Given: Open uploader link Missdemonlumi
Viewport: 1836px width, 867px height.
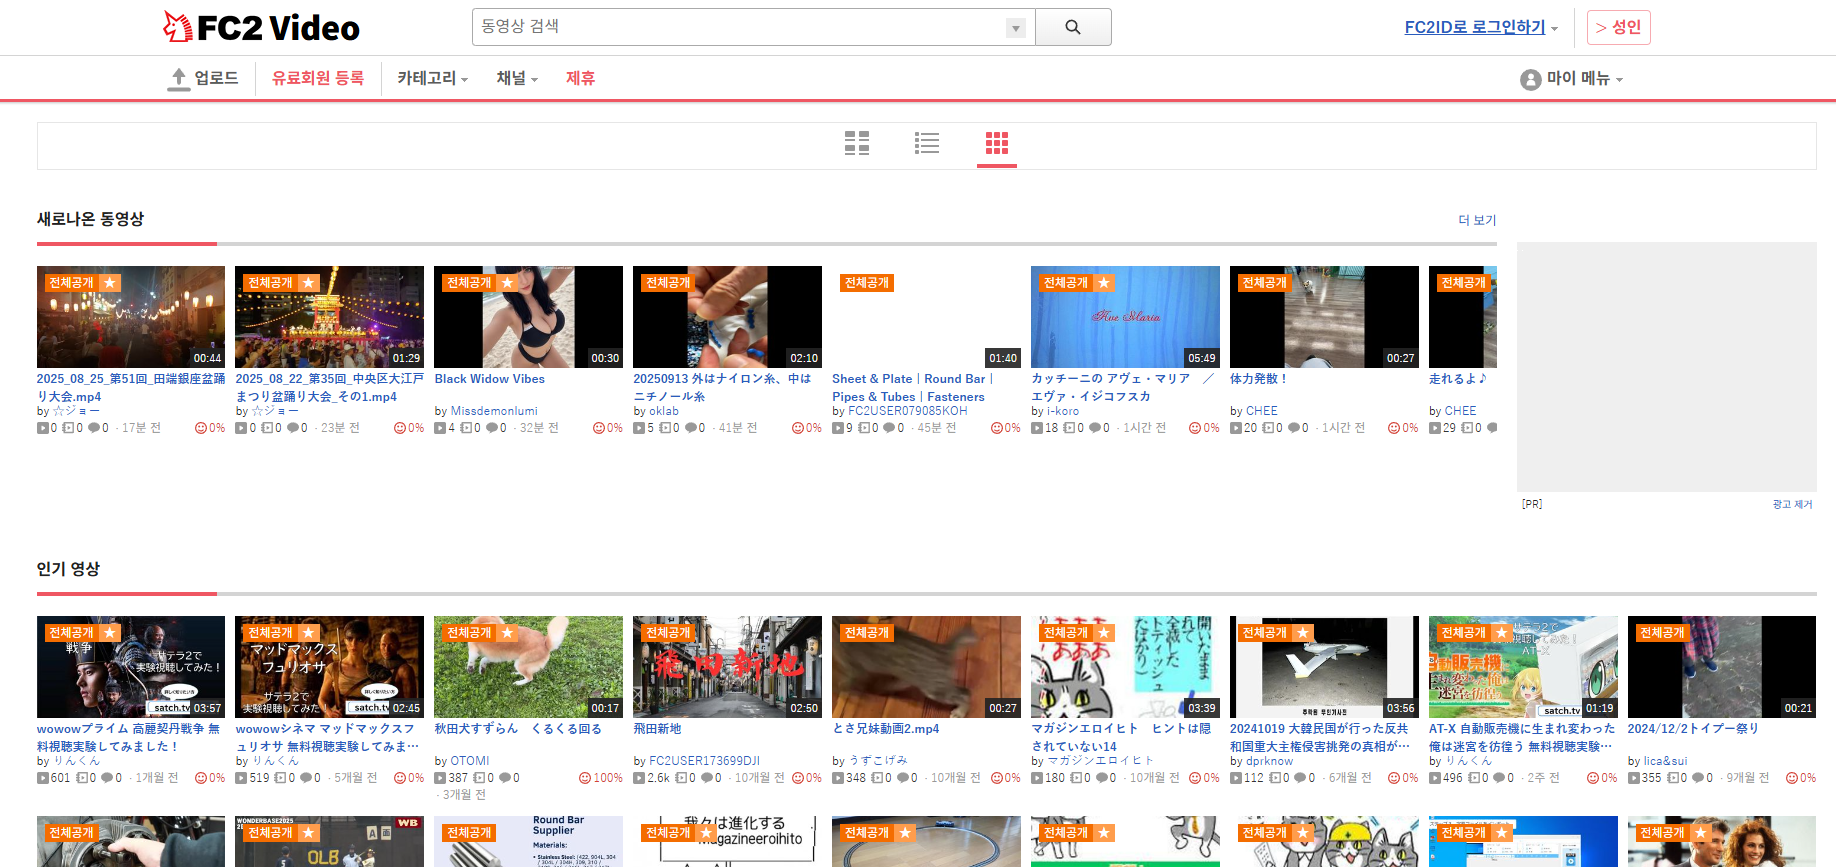Looking at the screenshot, I should [494, 411].
